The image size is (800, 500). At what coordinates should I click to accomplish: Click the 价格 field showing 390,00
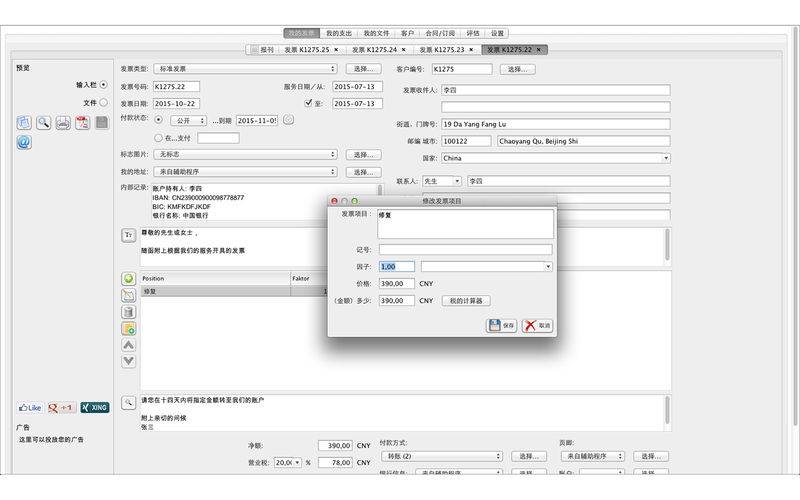(x=397, y=284)
